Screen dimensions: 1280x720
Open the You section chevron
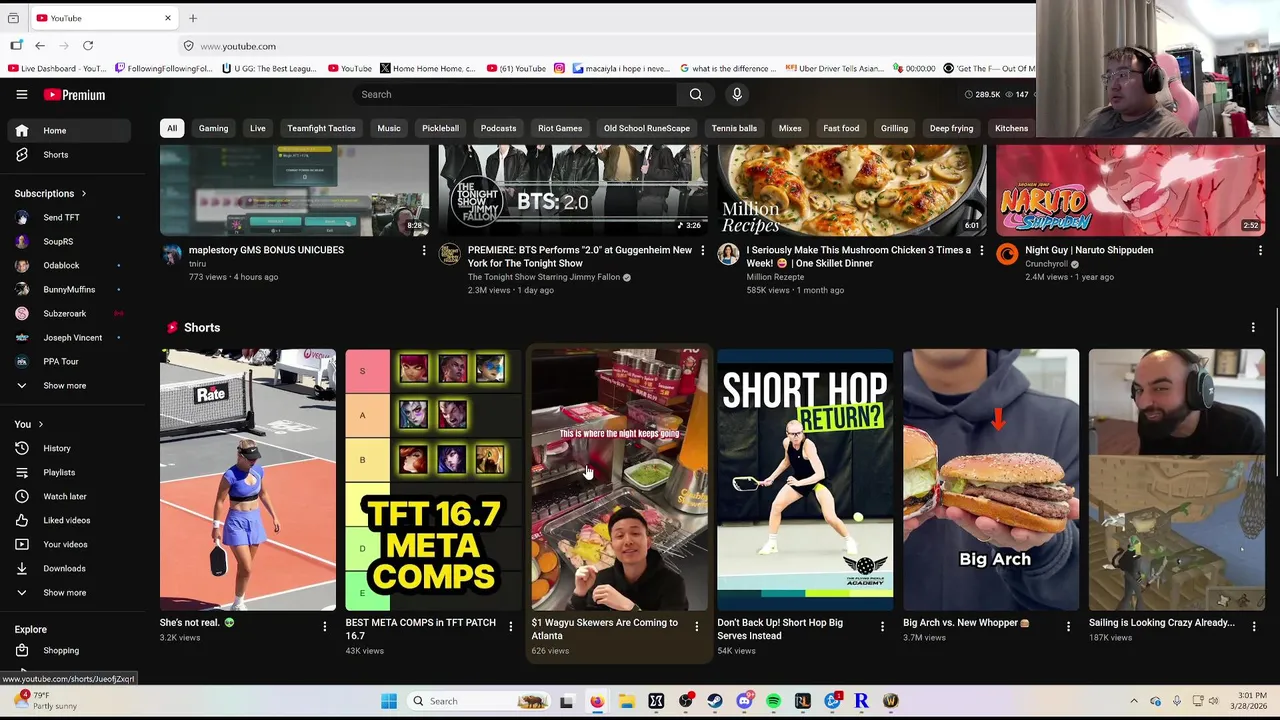coord(41,424)
